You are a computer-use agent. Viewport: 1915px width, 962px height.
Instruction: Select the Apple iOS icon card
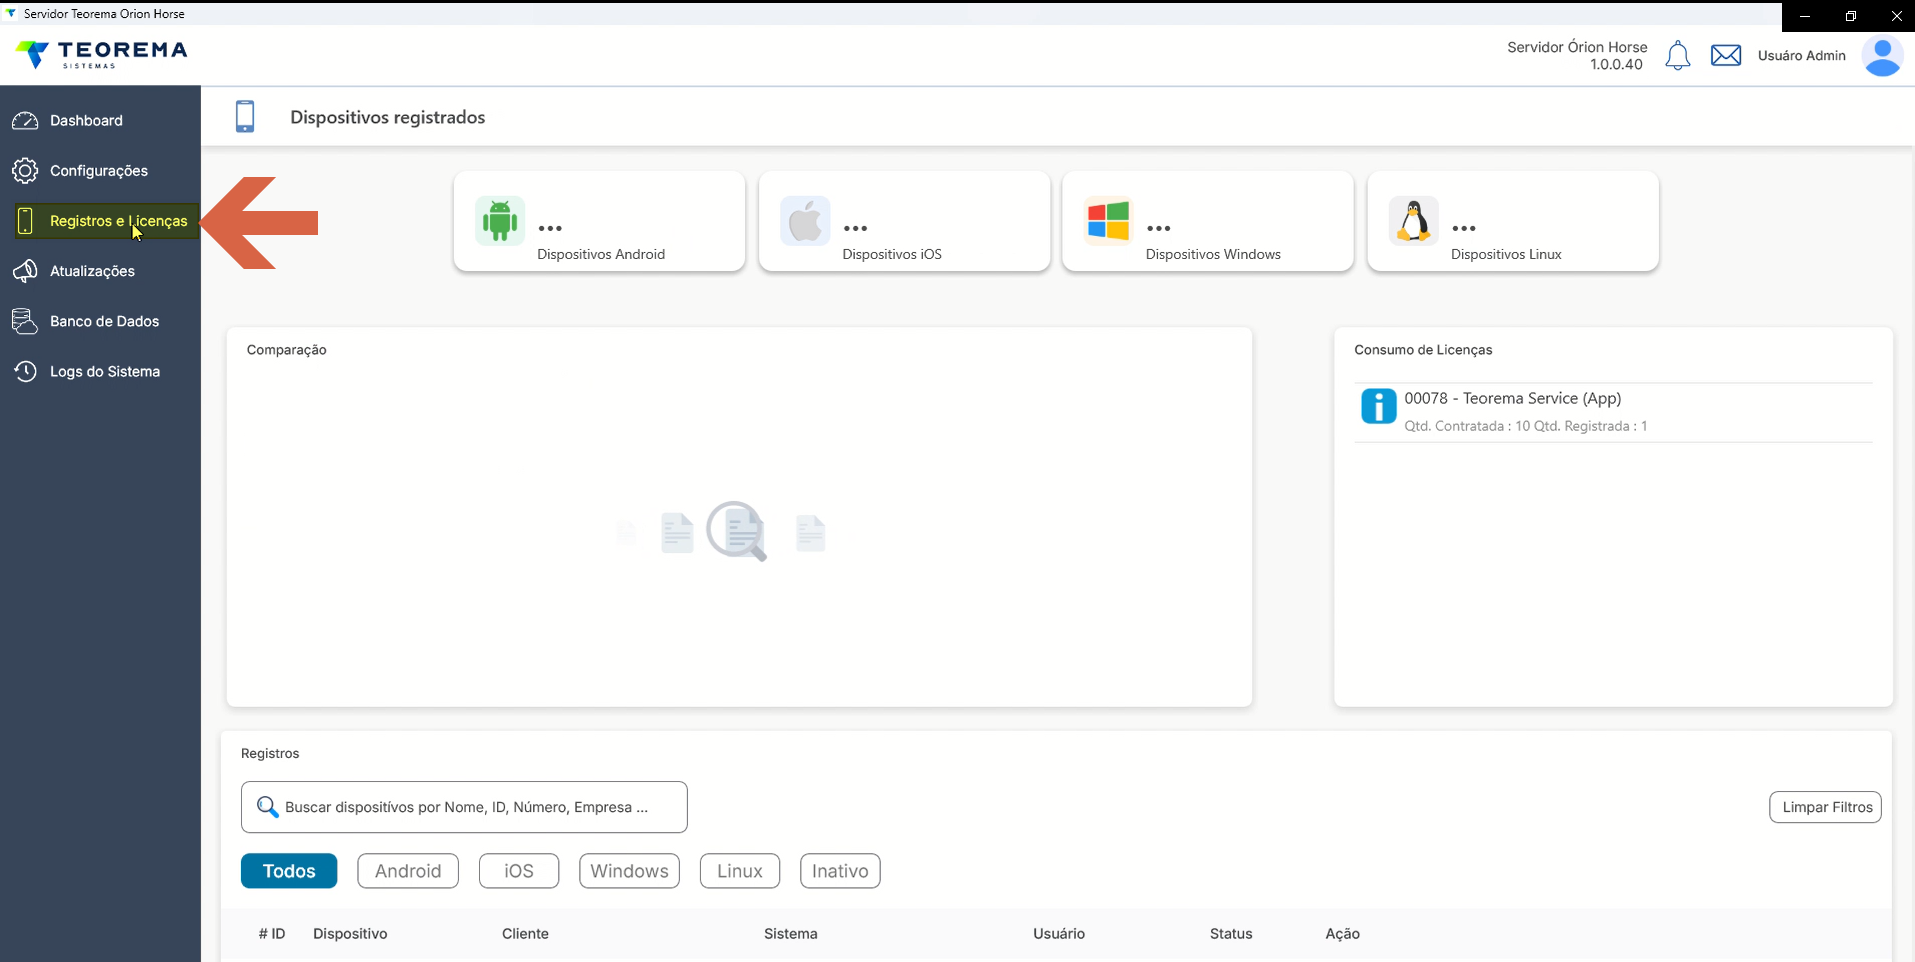click(805, 221)
